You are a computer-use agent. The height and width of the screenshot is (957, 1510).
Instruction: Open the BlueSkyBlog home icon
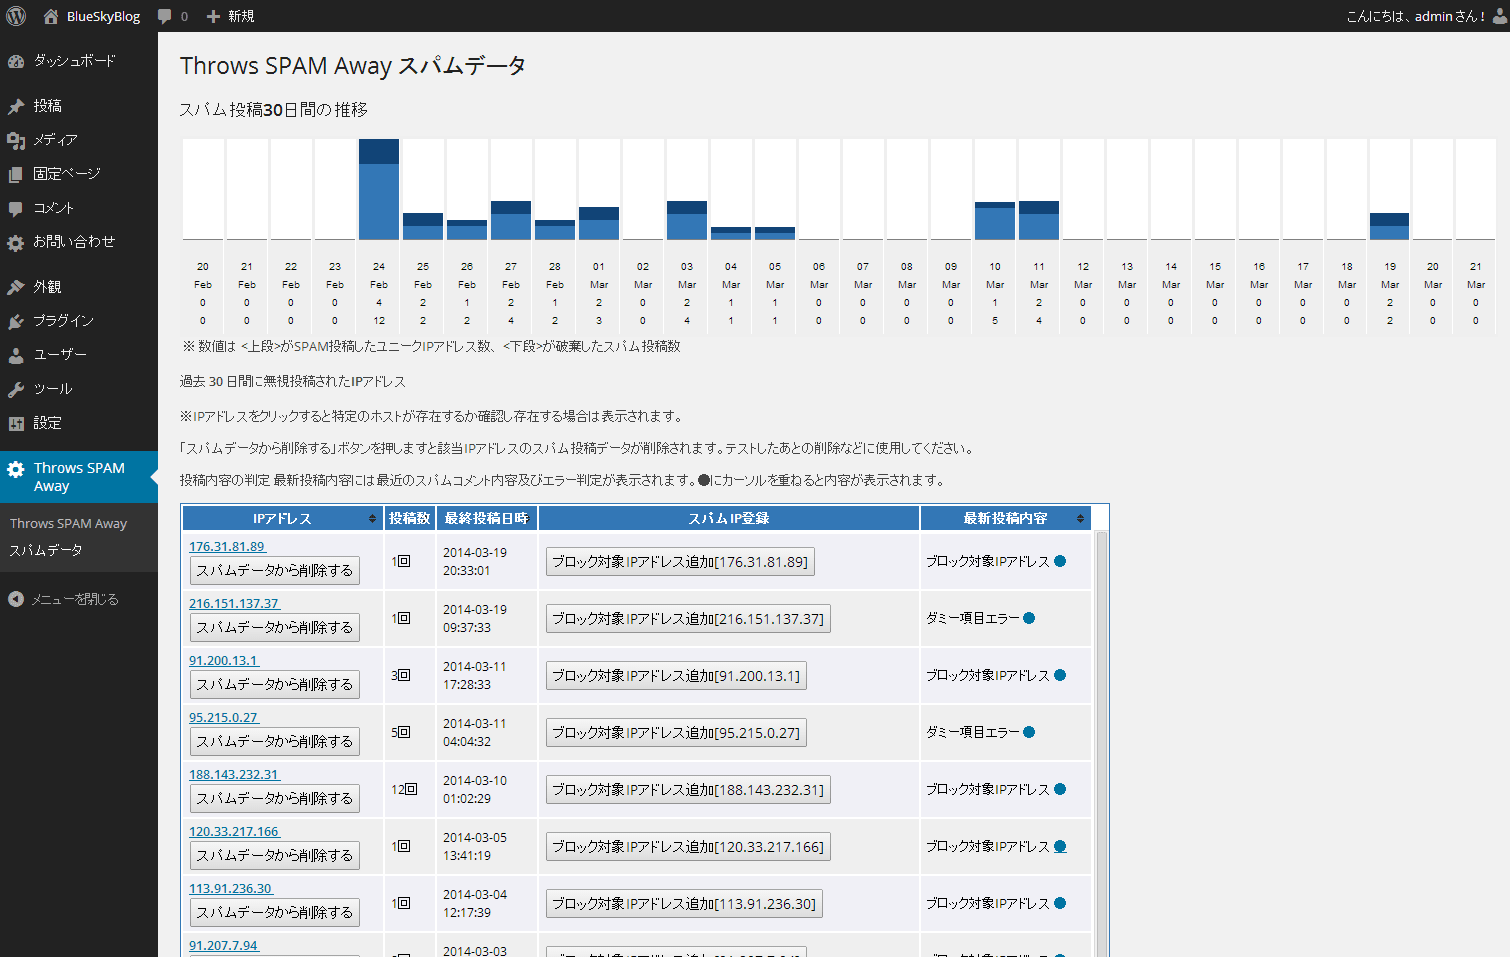coord(51,16)
